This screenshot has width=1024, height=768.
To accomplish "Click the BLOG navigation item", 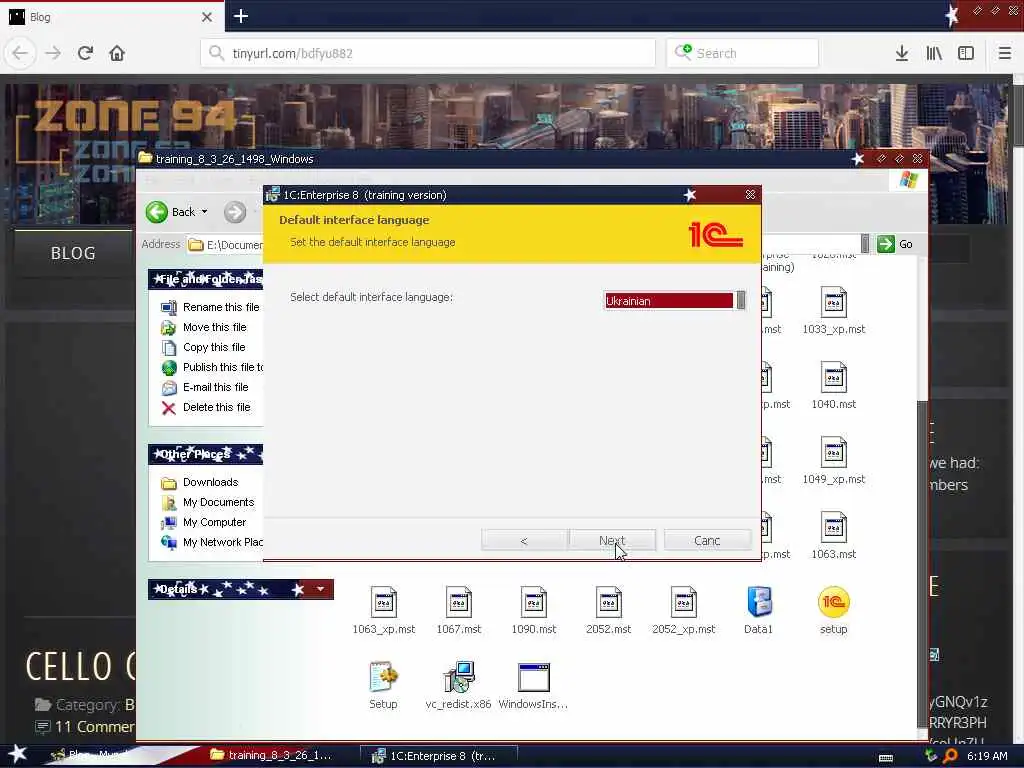I will pos(73,253).
